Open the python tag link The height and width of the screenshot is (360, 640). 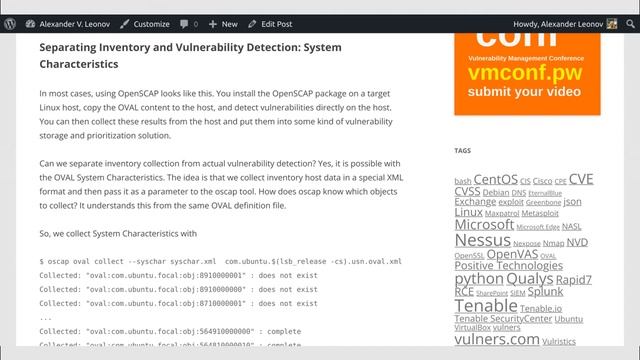click(479, 279)
